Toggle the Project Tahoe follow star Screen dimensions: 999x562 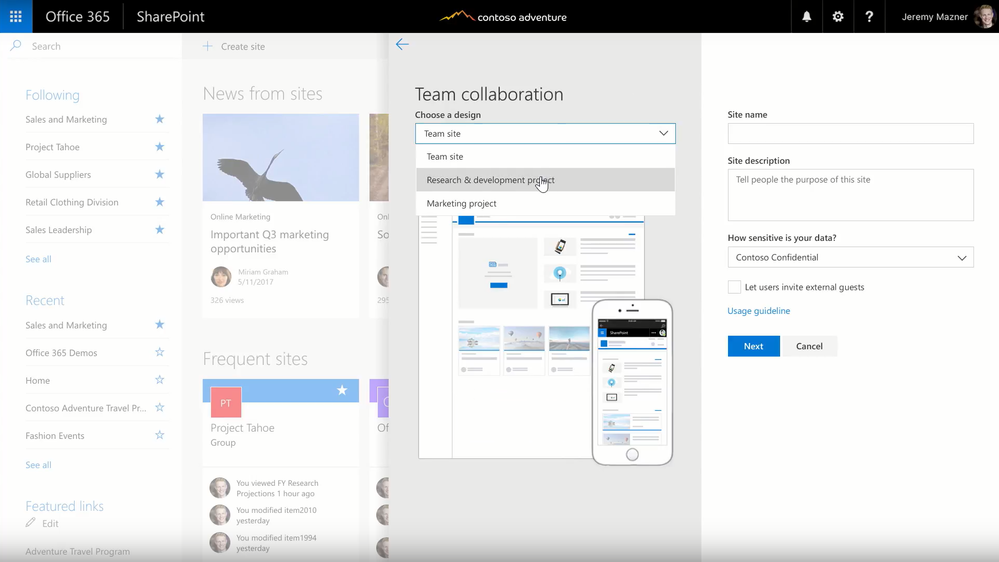[160, 147]
